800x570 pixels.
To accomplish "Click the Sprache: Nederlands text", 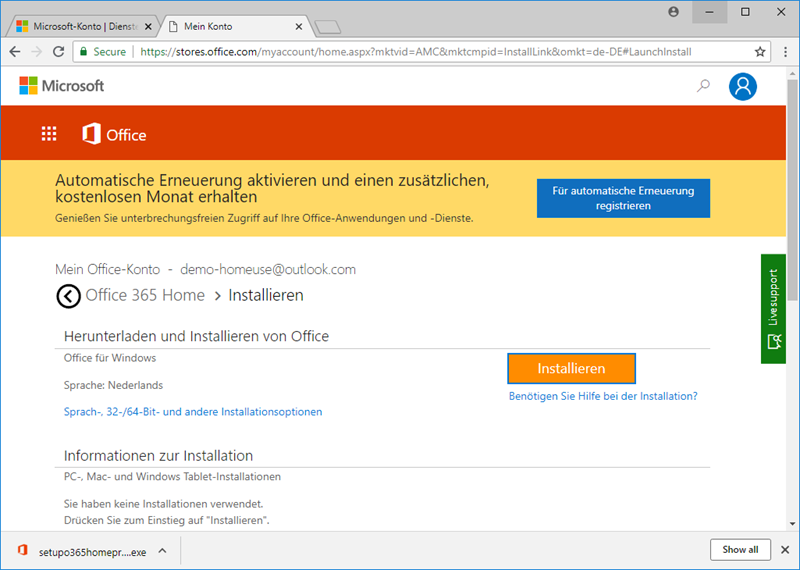I will pos(113,385).
